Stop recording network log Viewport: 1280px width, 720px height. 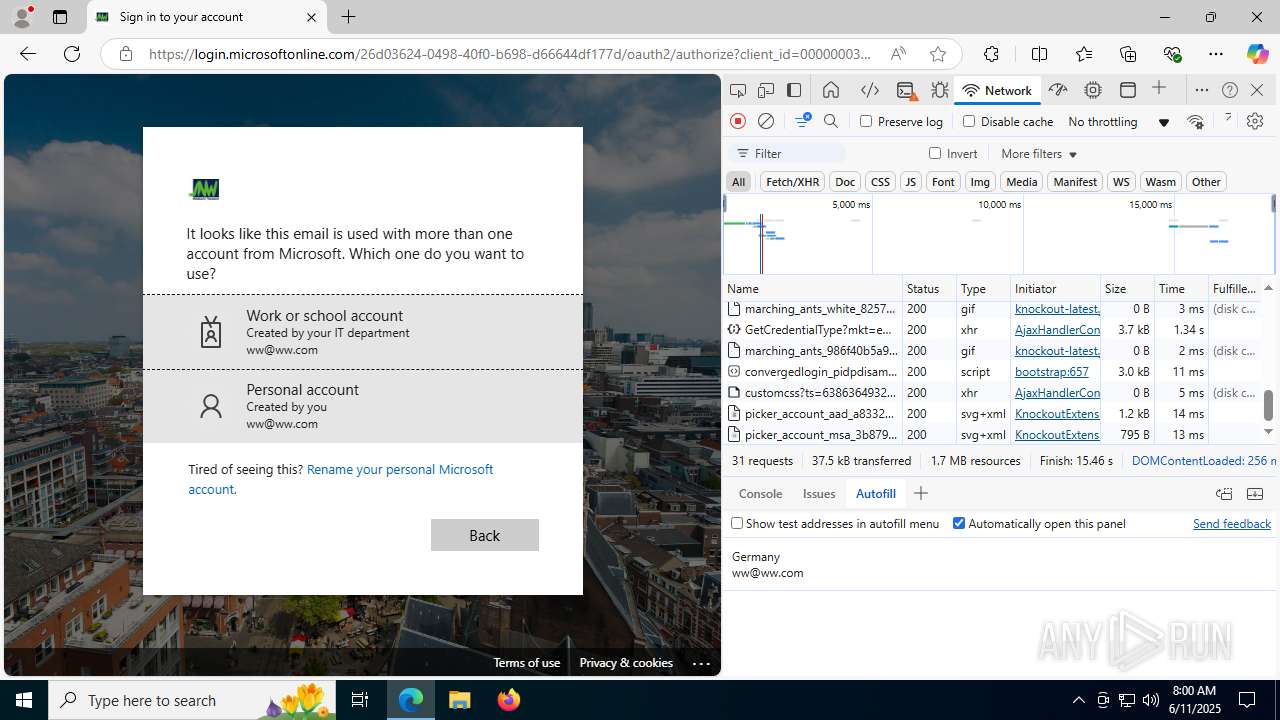(738, 121)
